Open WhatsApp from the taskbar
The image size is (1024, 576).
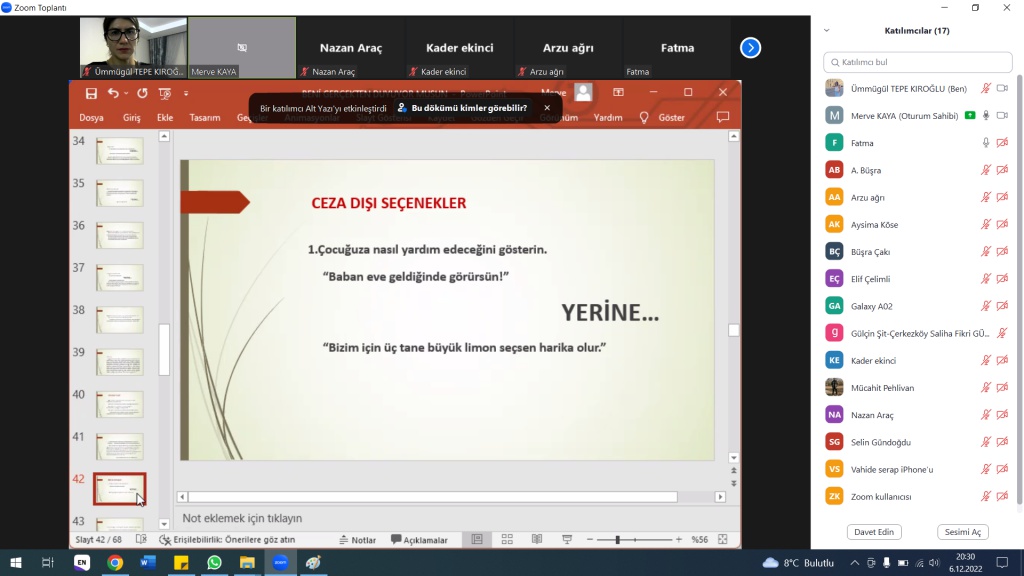point(214,563)
